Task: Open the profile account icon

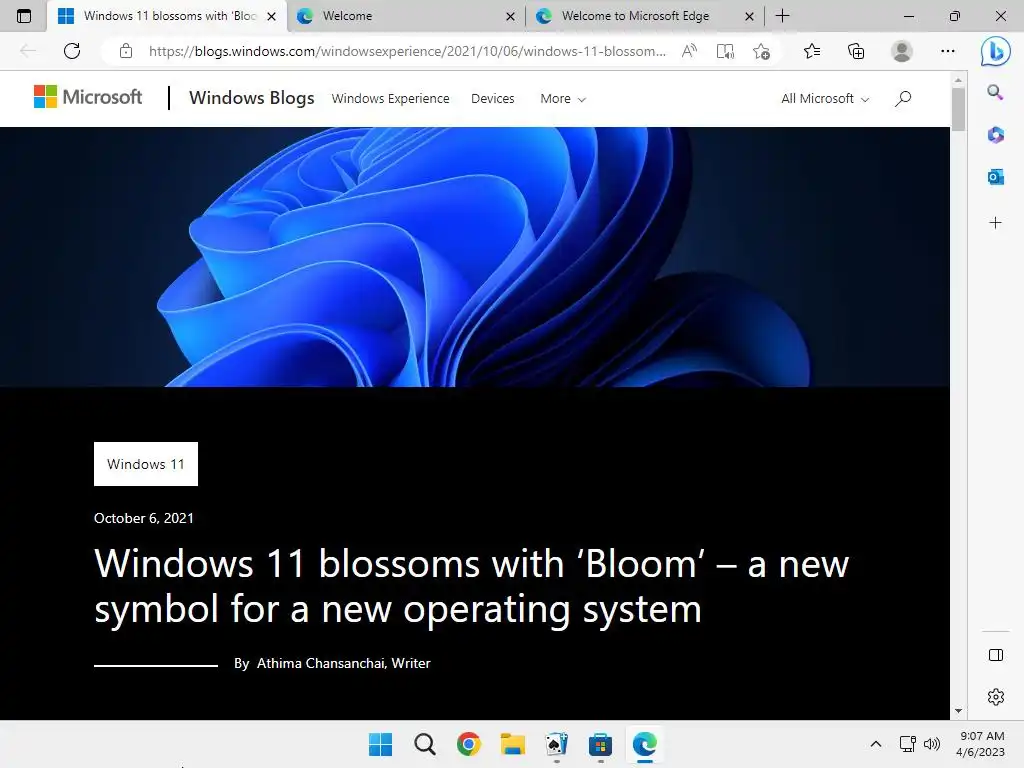Action: (902, 51)
